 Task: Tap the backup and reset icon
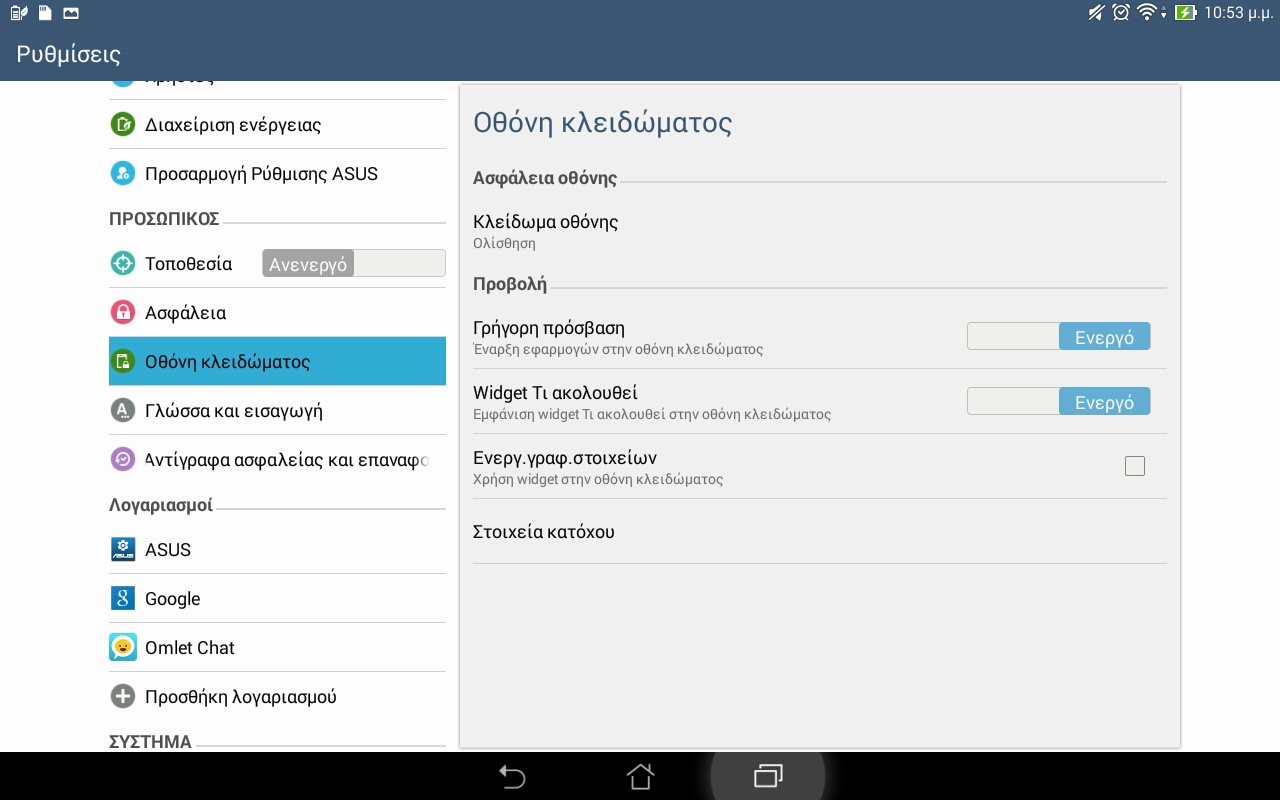click(x=122, y=459)
